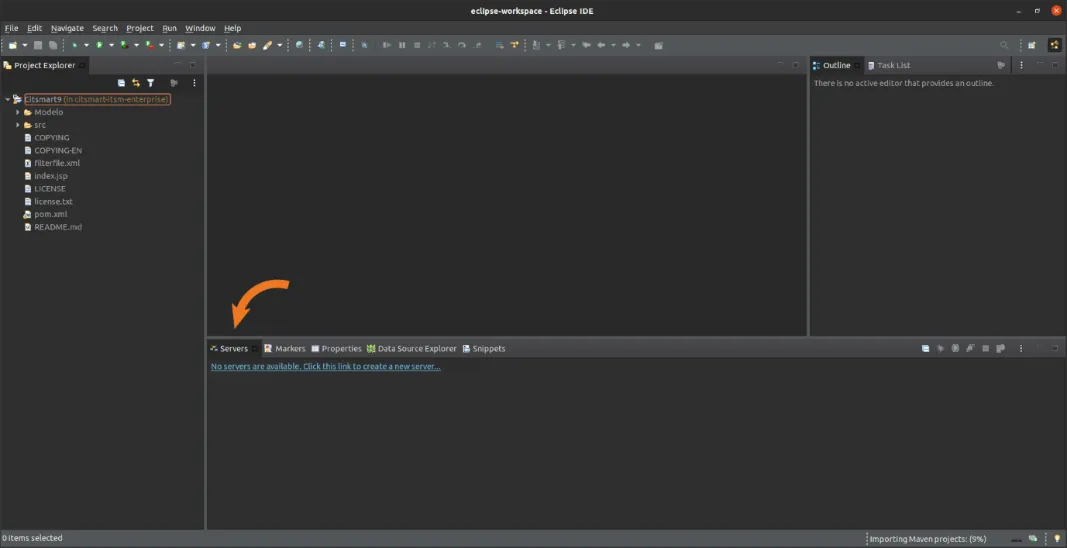Click the Forward navigation arrow icon

[x=626, y=45]
